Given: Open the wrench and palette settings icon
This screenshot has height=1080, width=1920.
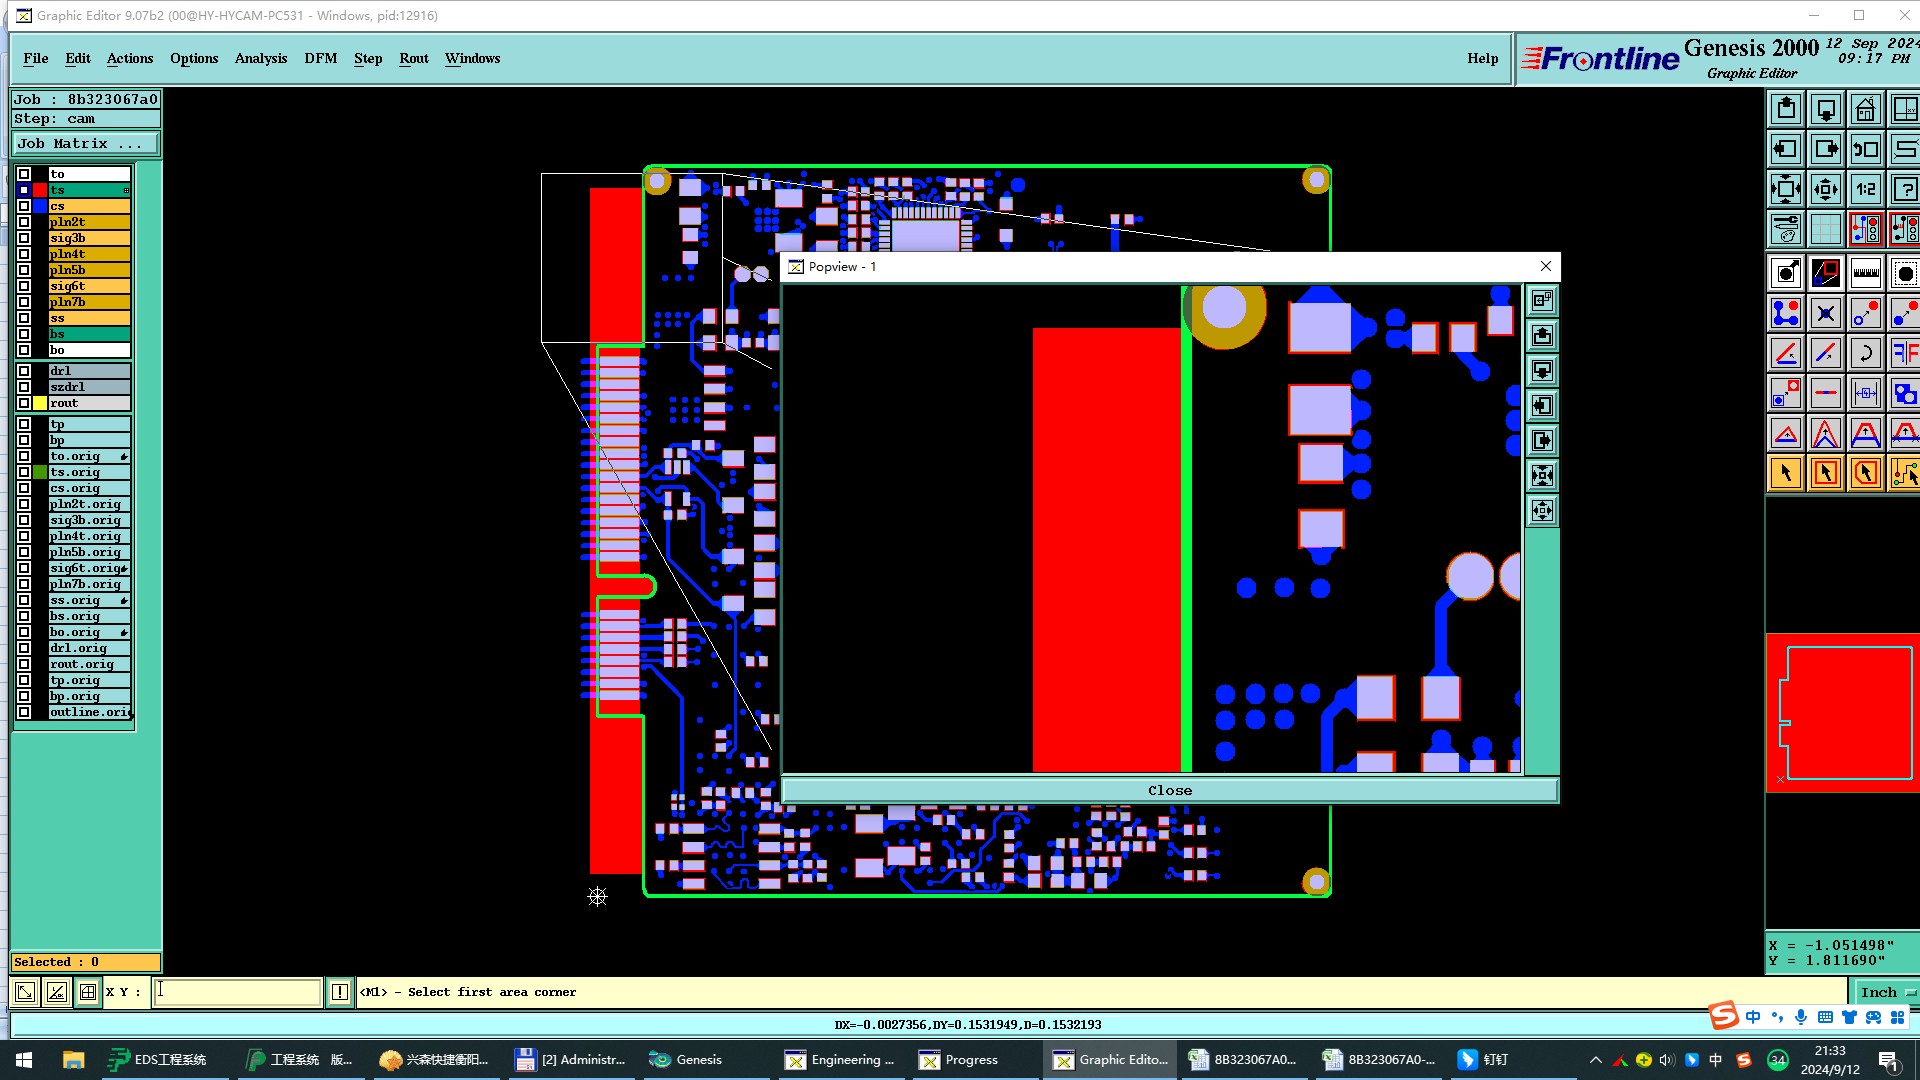Looking at the screenshot, I should coord(1786,229).
